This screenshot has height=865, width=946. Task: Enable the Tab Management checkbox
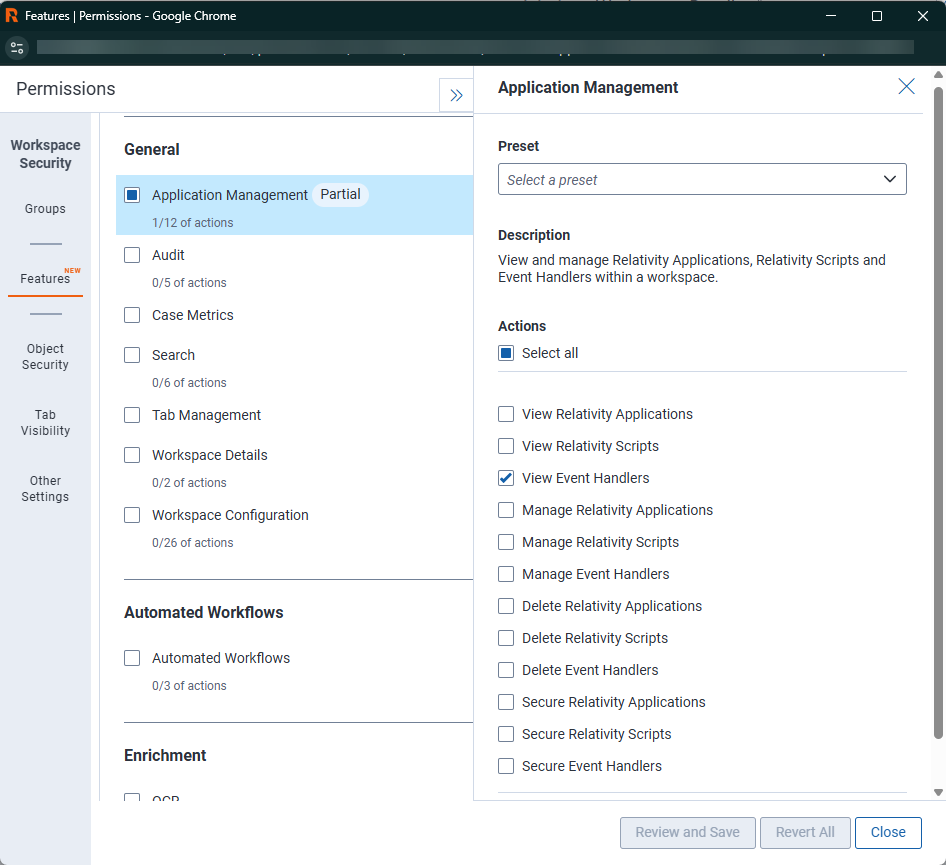point(132,415)
